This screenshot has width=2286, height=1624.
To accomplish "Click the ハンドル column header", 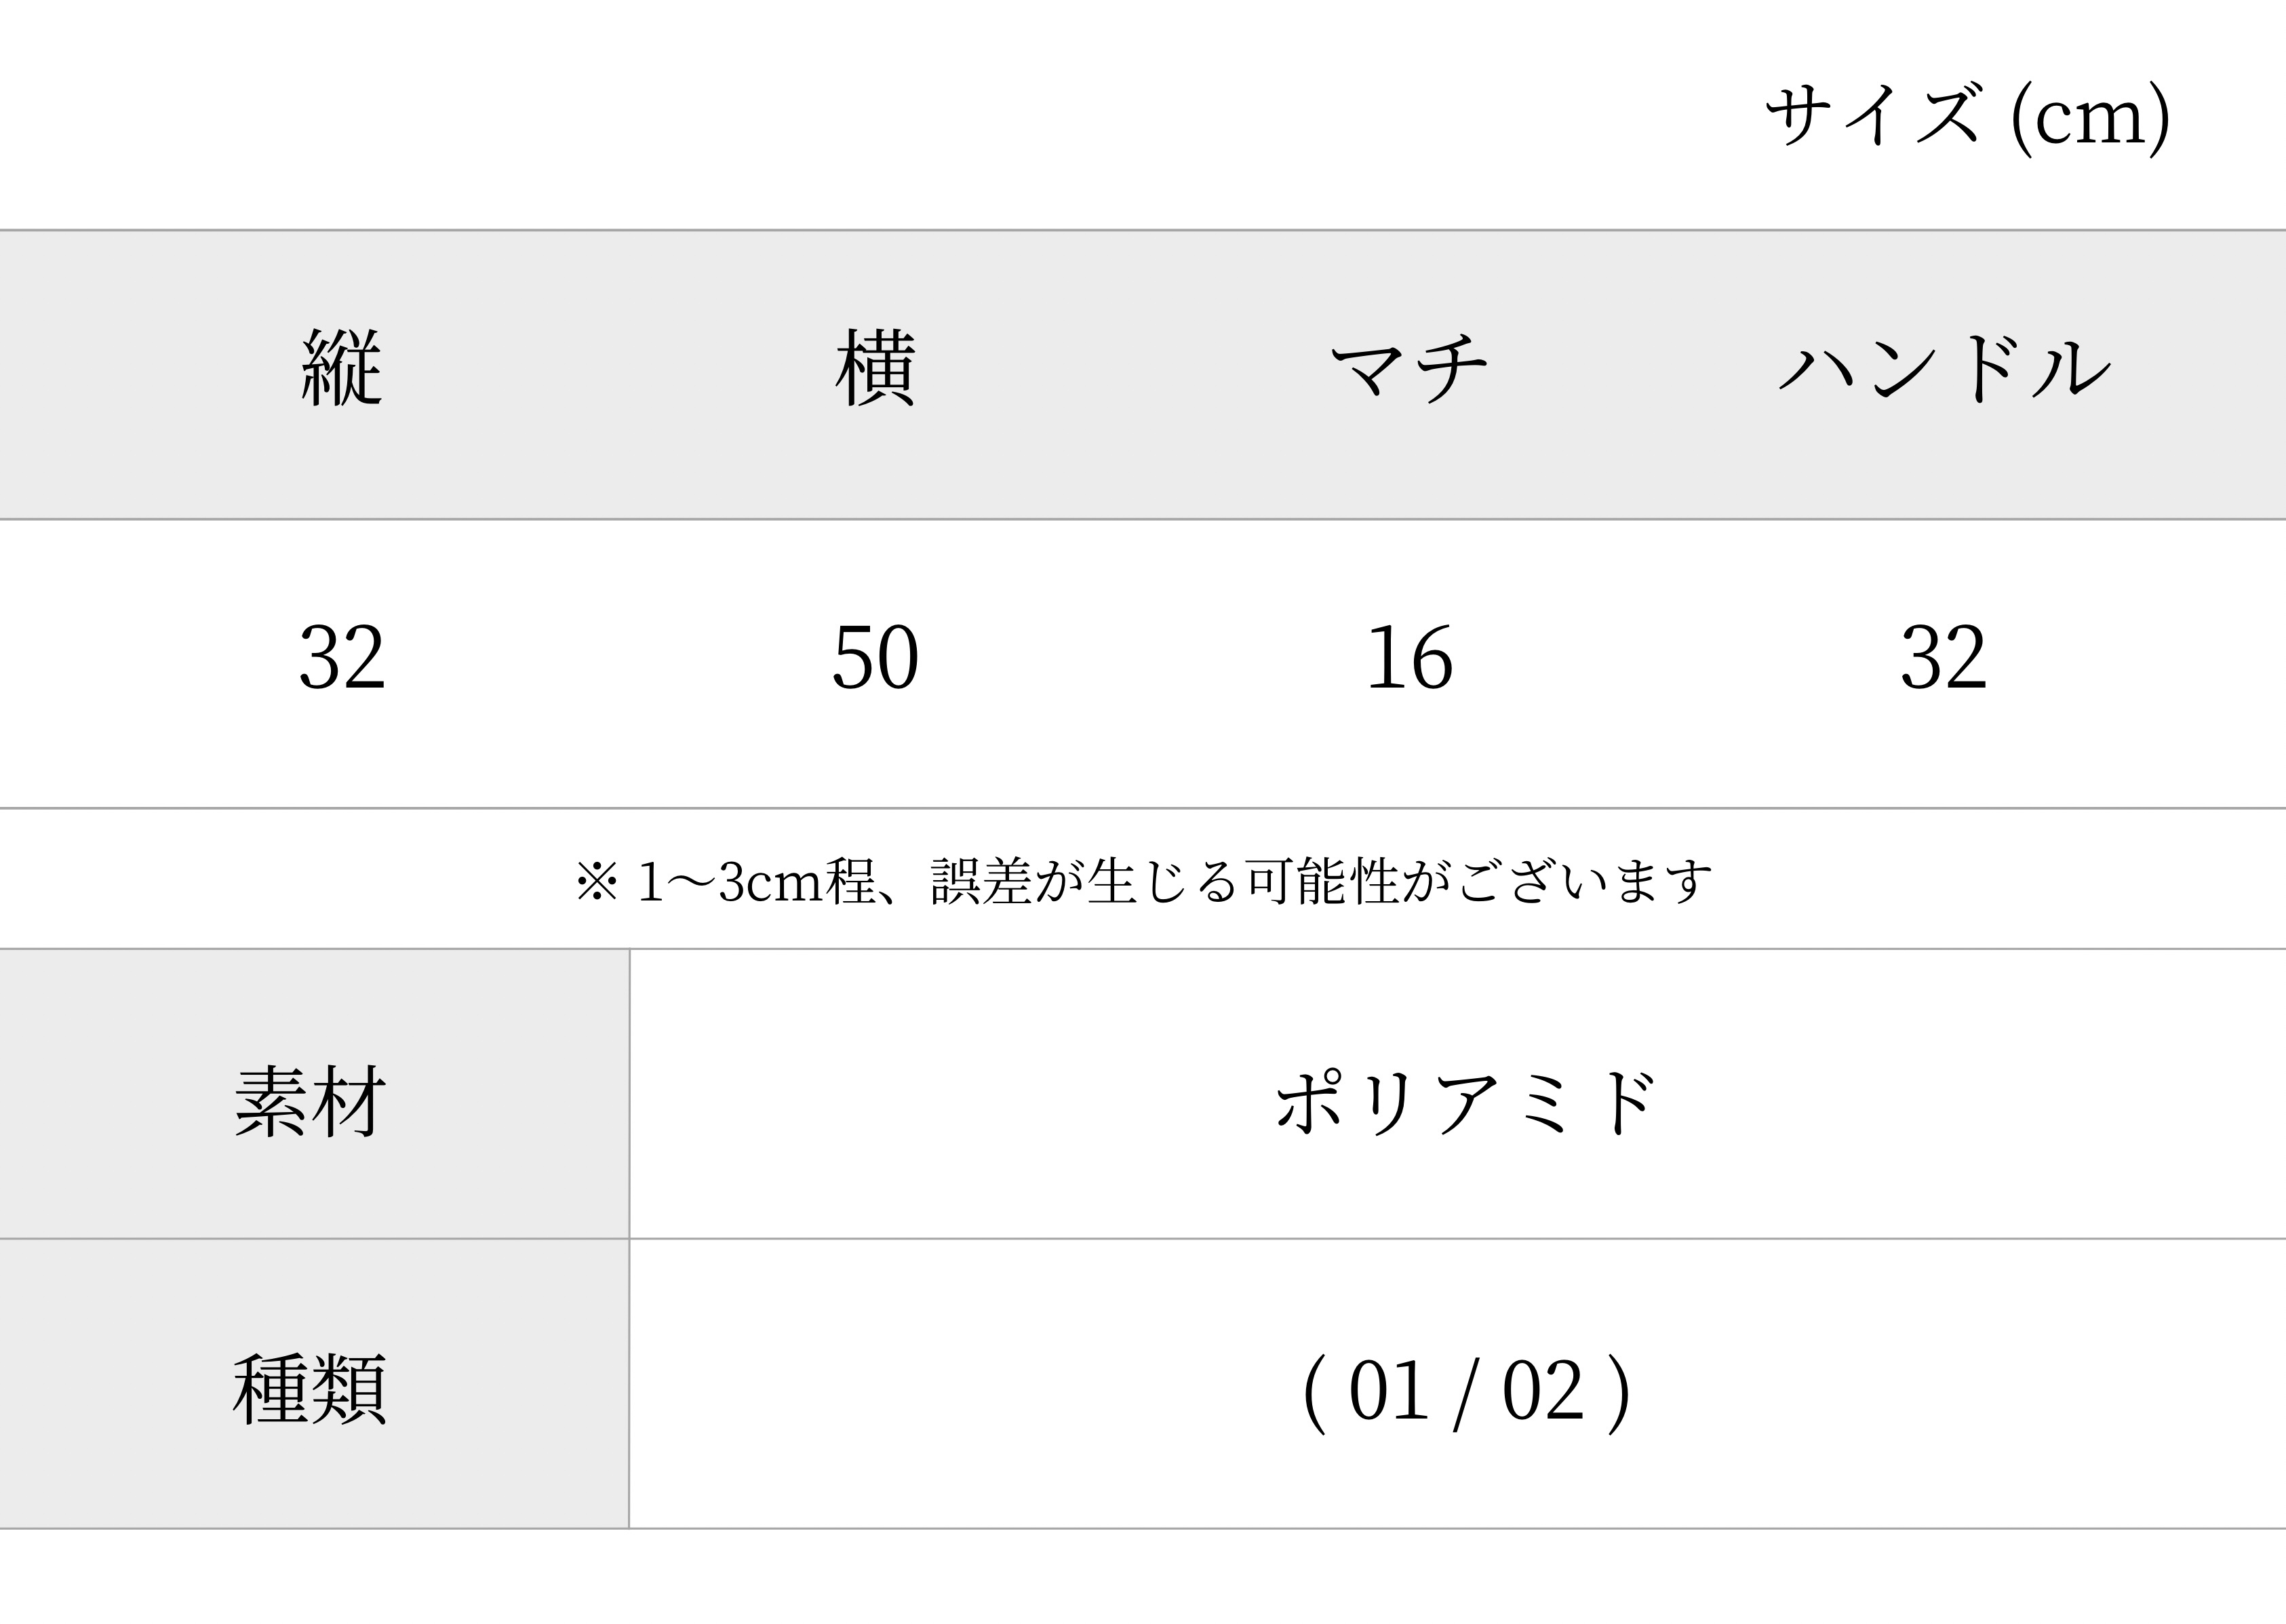I will (1943, 368).
